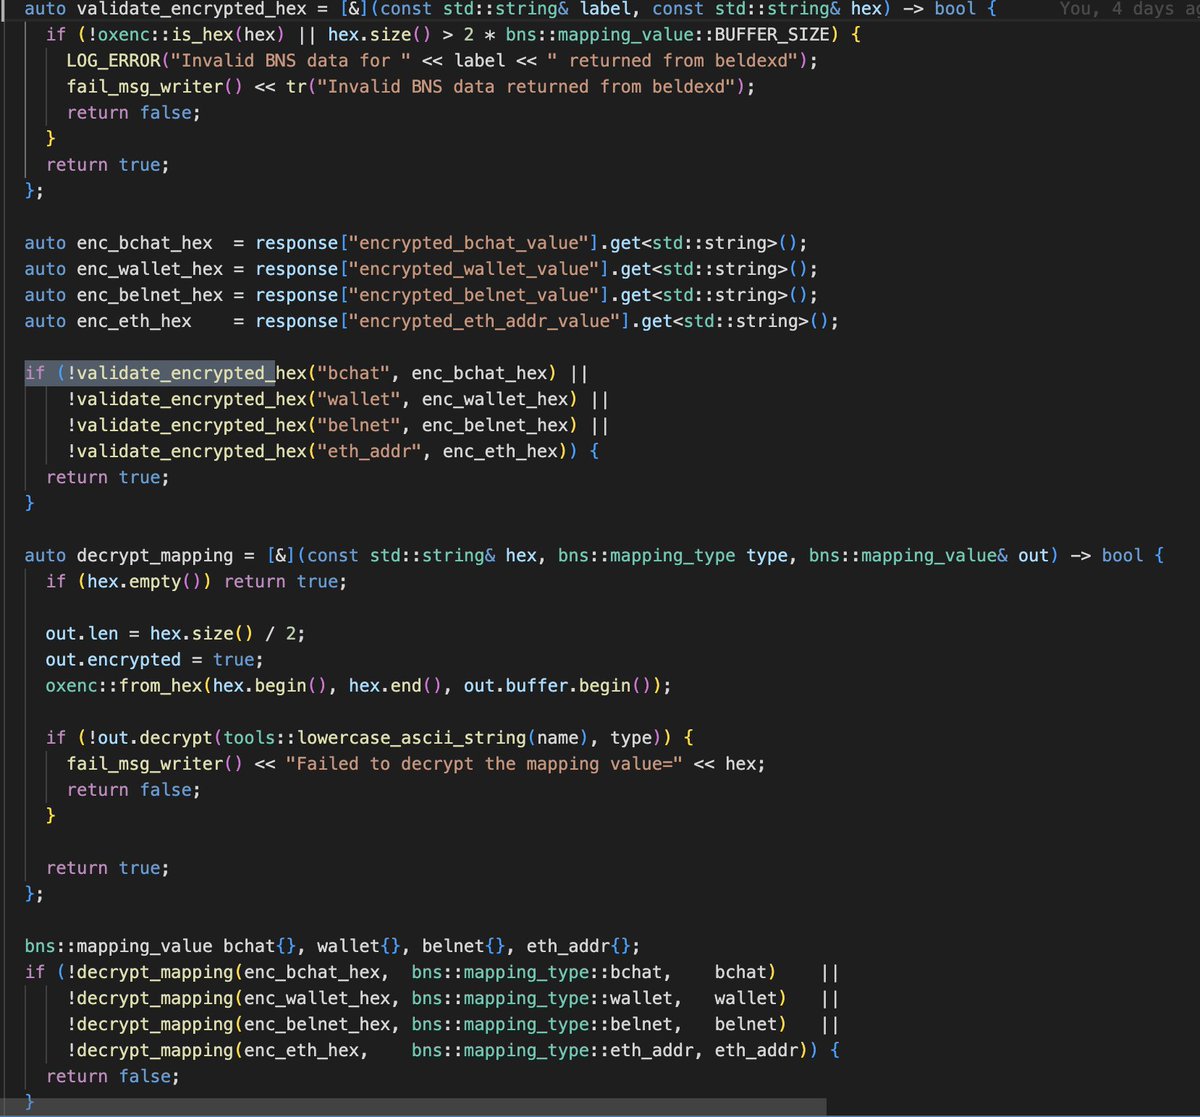Click "Invalid BNS data returned from beldexd" inside tr()
Screen dimensions: 1200x1117
pos(524,86)
